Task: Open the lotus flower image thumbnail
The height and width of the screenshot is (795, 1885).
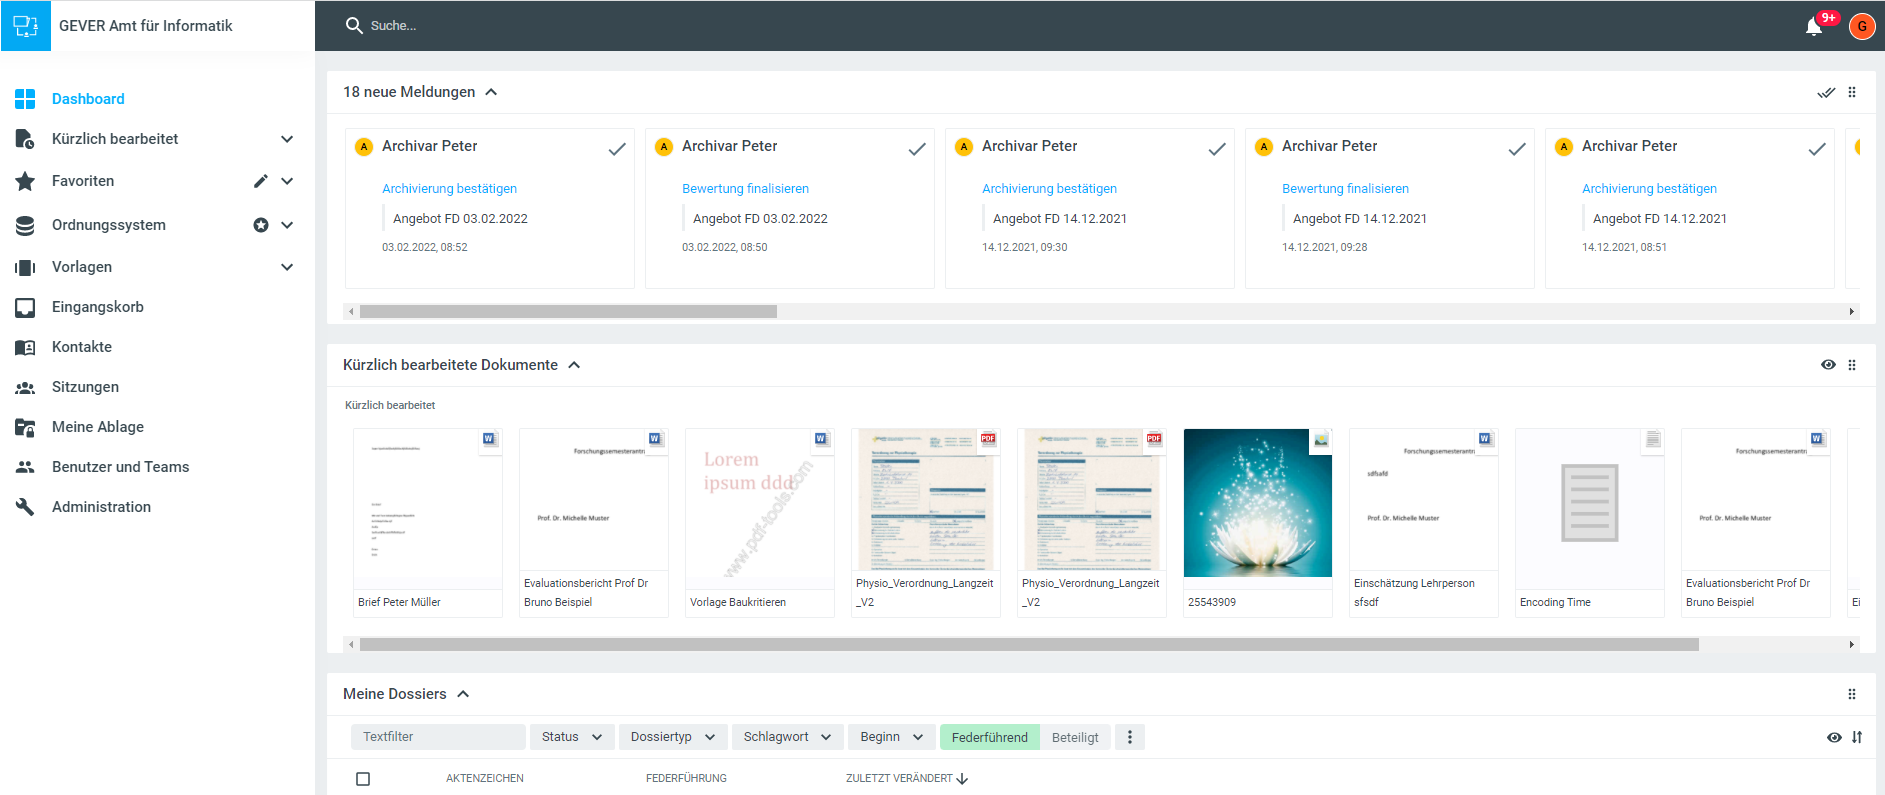Action: coord(1257,503)
